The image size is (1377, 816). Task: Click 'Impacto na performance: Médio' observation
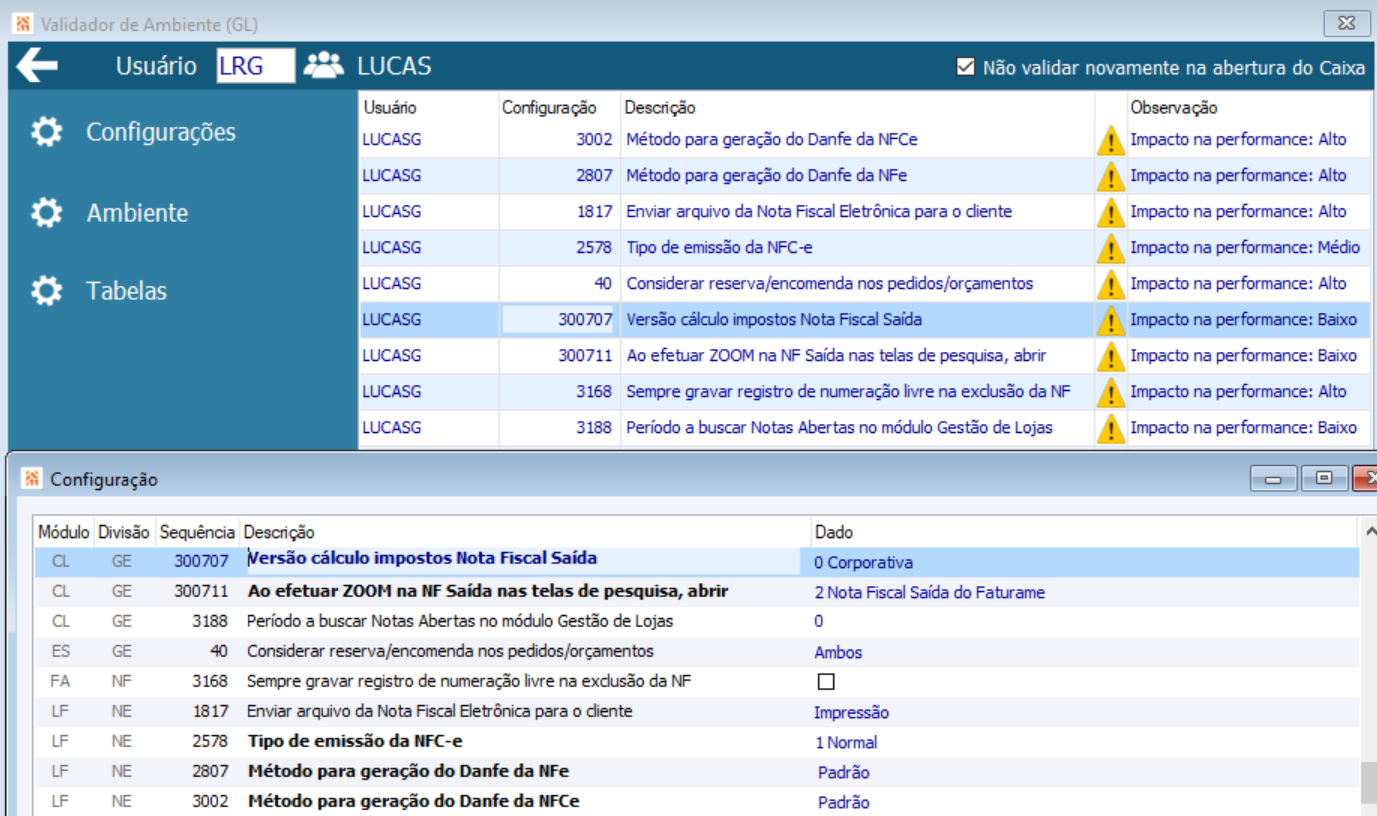(1244, 248)
